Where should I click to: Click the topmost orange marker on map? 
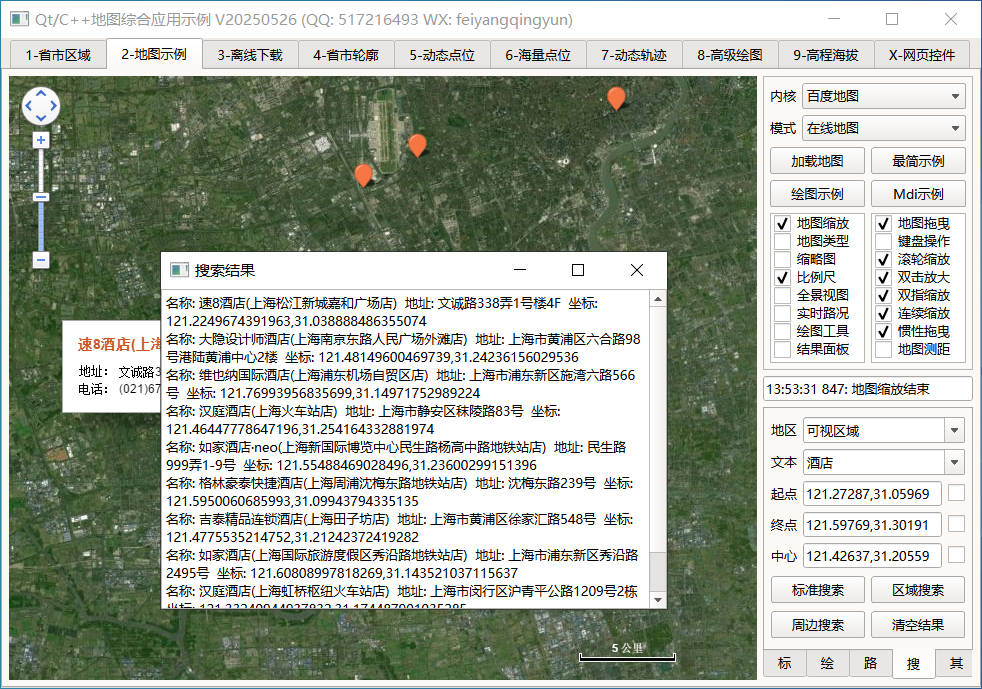(x=616, y=98)
